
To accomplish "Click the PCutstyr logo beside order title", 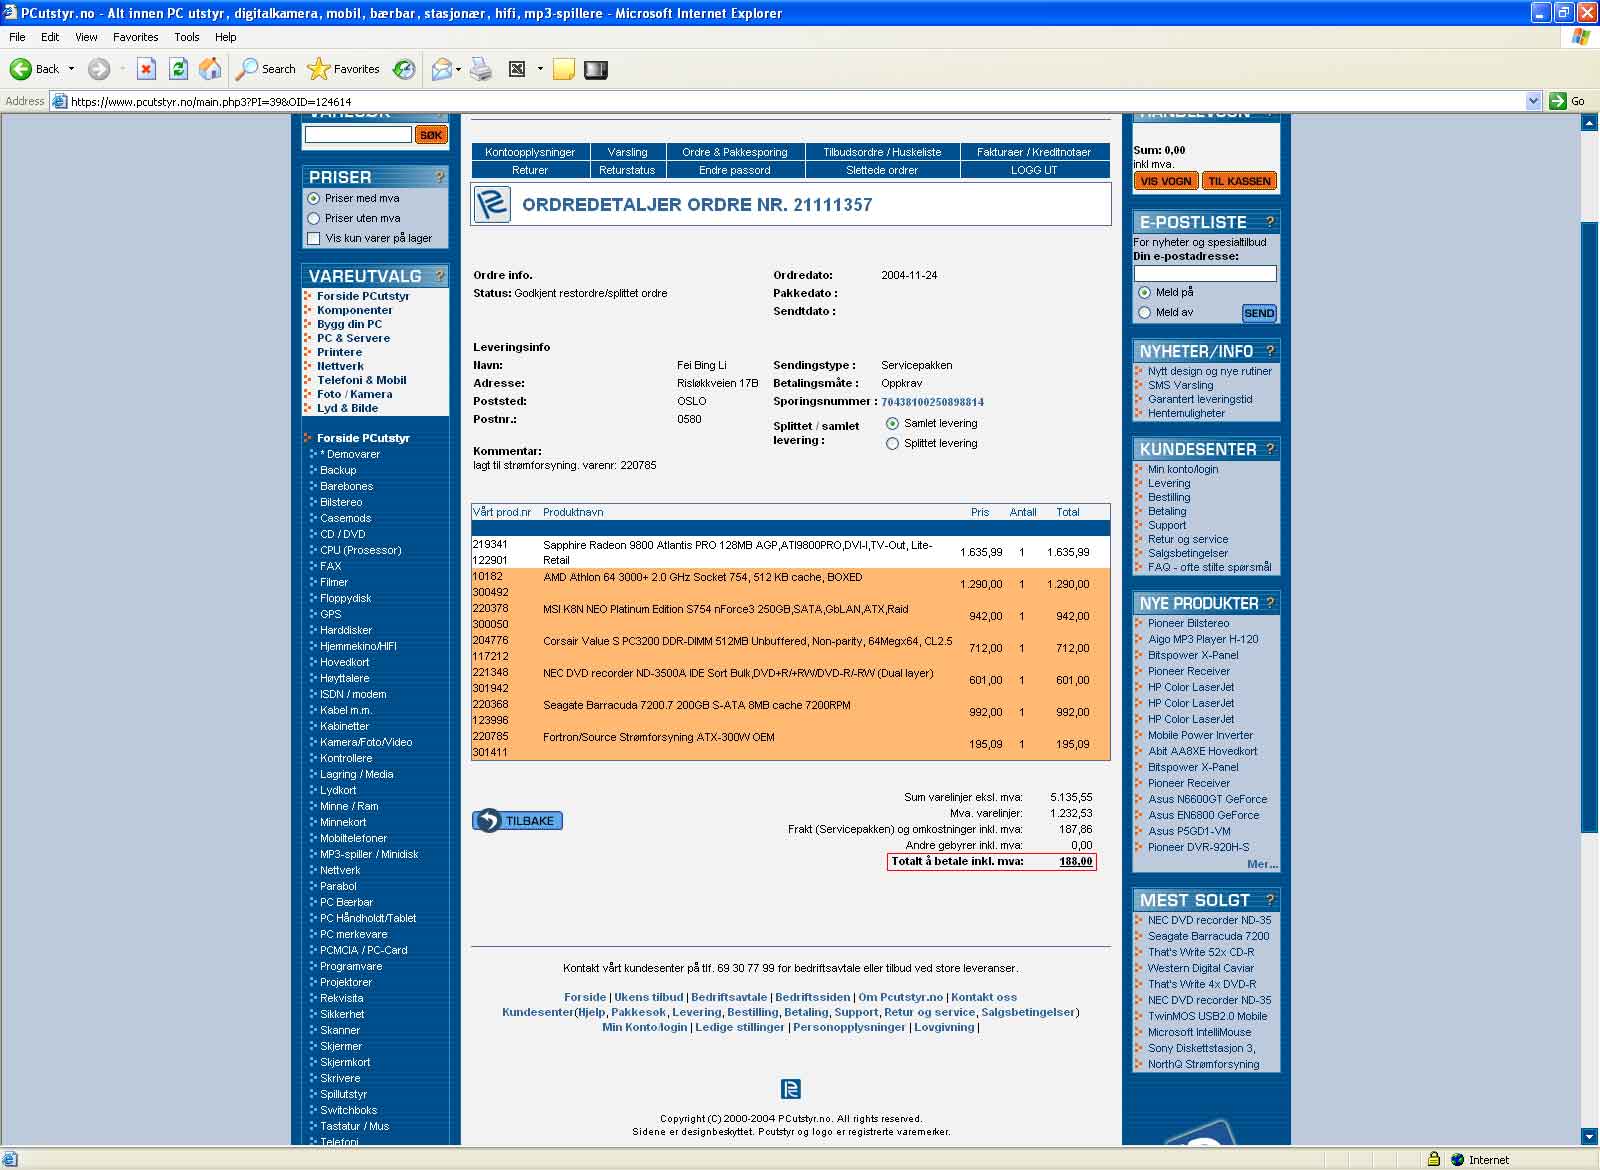I will 491,204.
